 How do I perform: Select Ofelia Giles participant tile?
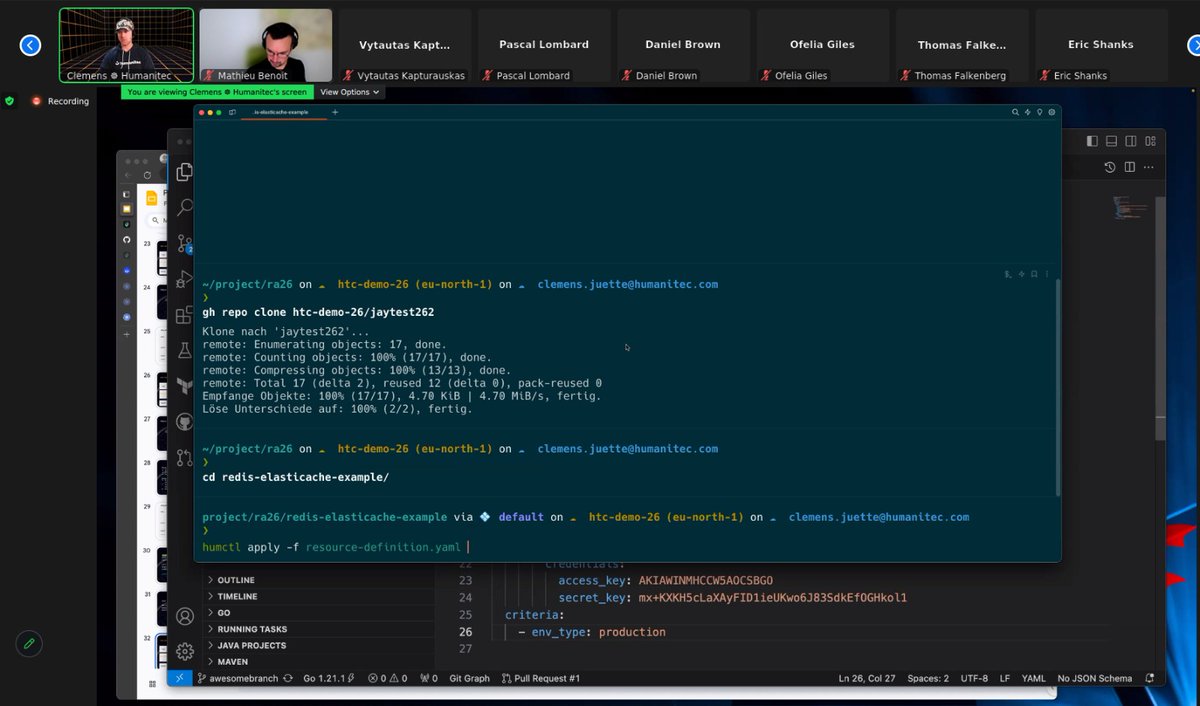pyautogui.click(x=822, y=45)
